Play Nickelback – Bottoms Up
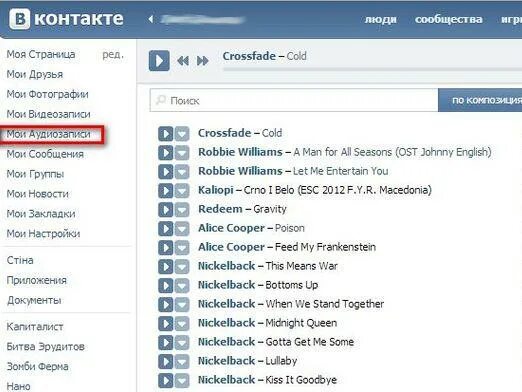The height and width of the screenshot is (392, 522). tap(166, 286)
